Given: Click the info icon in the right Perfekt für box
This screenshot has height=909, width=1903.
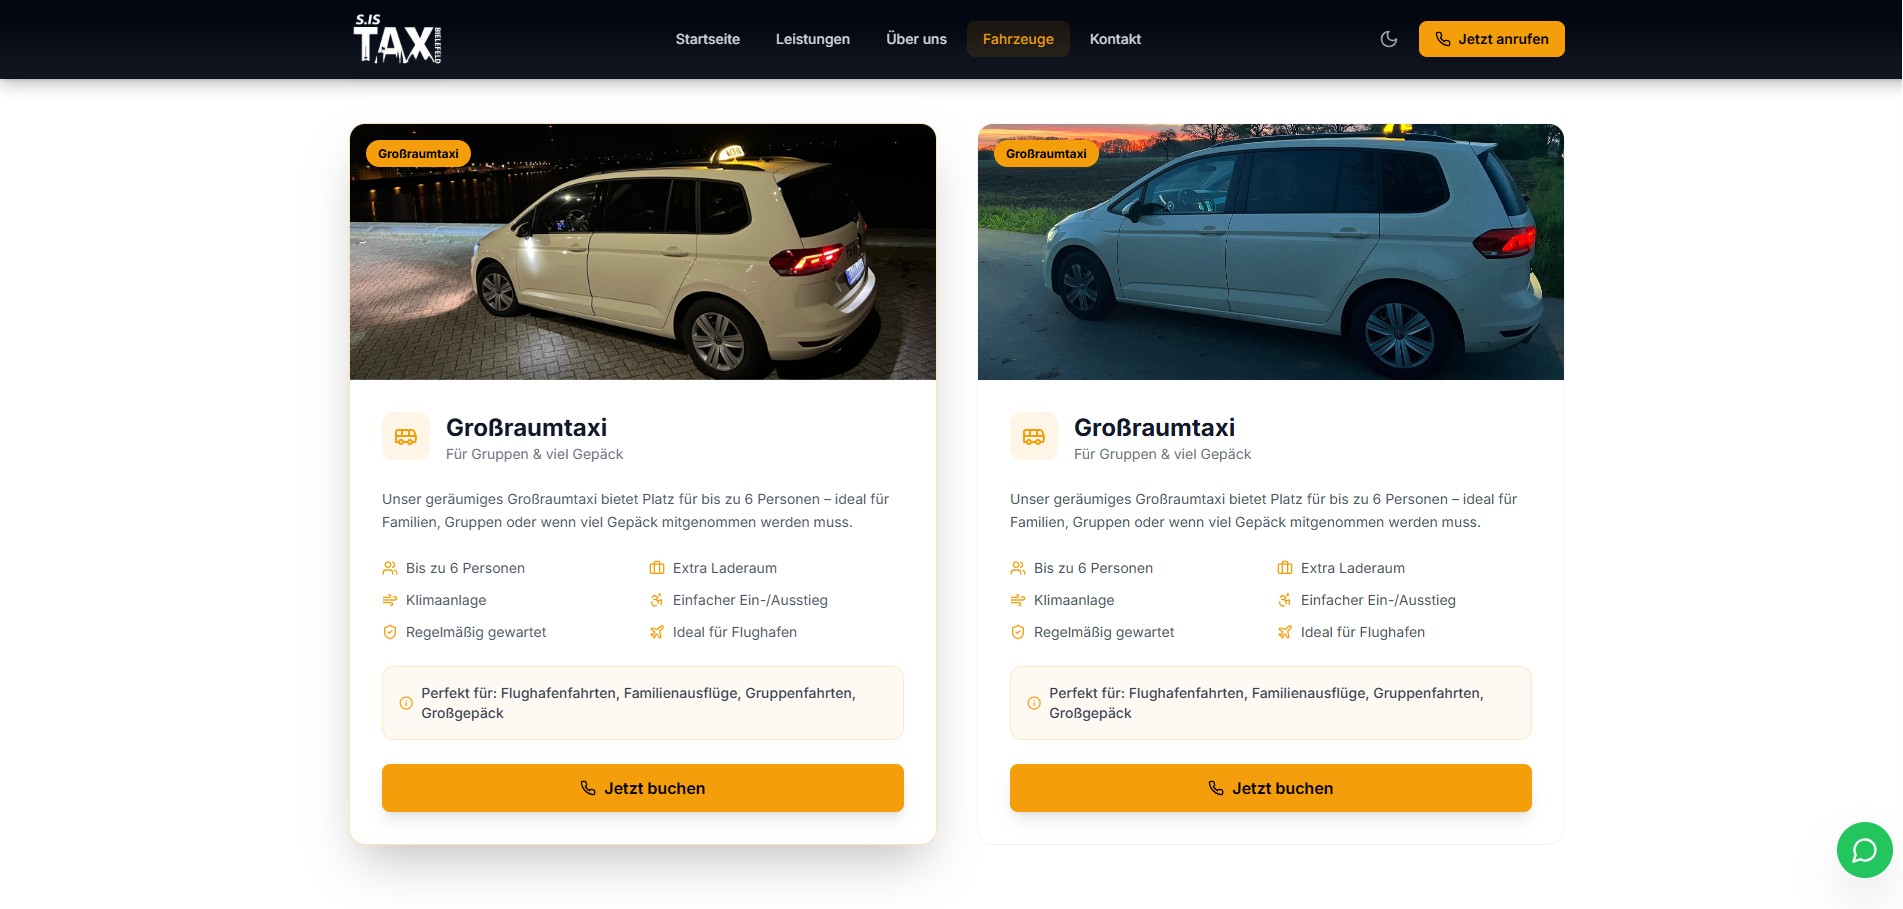Looking at the screenshot, I should [1034, 703].
